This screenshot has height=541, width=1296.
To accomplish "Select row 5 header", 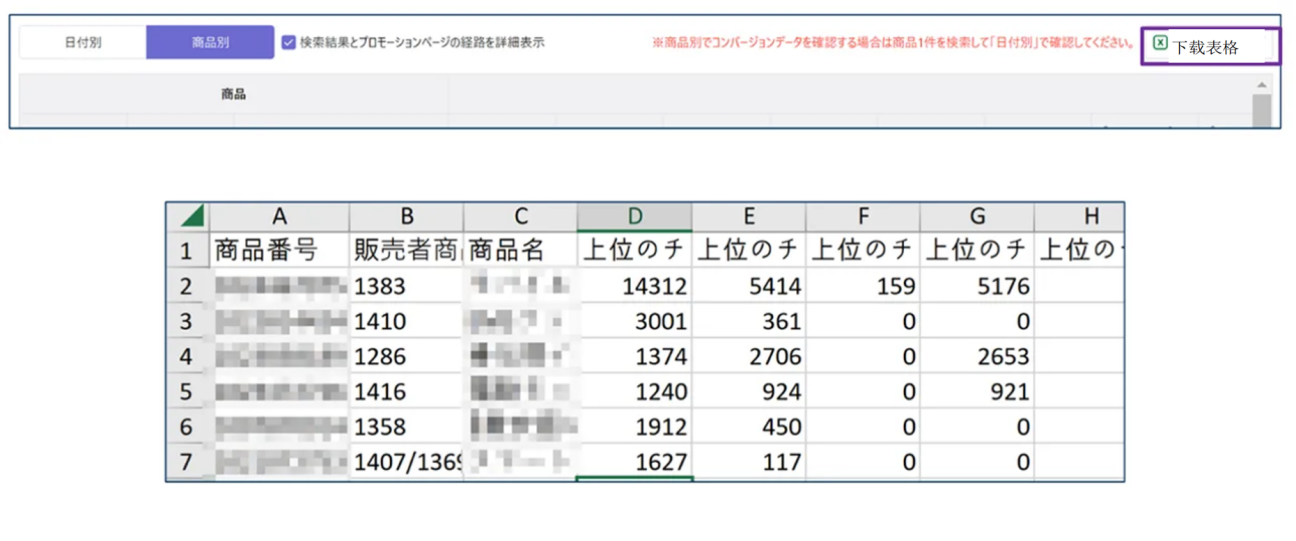I will (188, 391).
